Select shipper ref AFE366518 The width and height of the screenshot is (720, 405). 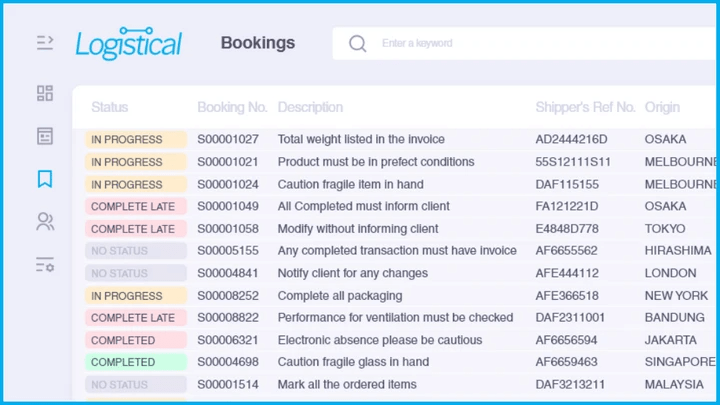coord(567,296)
